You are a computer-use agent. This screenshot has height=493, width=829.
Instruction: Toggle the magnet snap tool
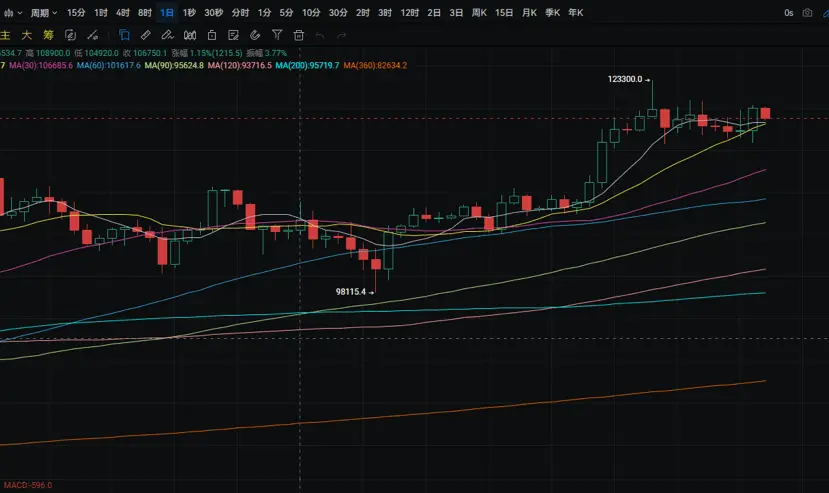pos(255,35)
